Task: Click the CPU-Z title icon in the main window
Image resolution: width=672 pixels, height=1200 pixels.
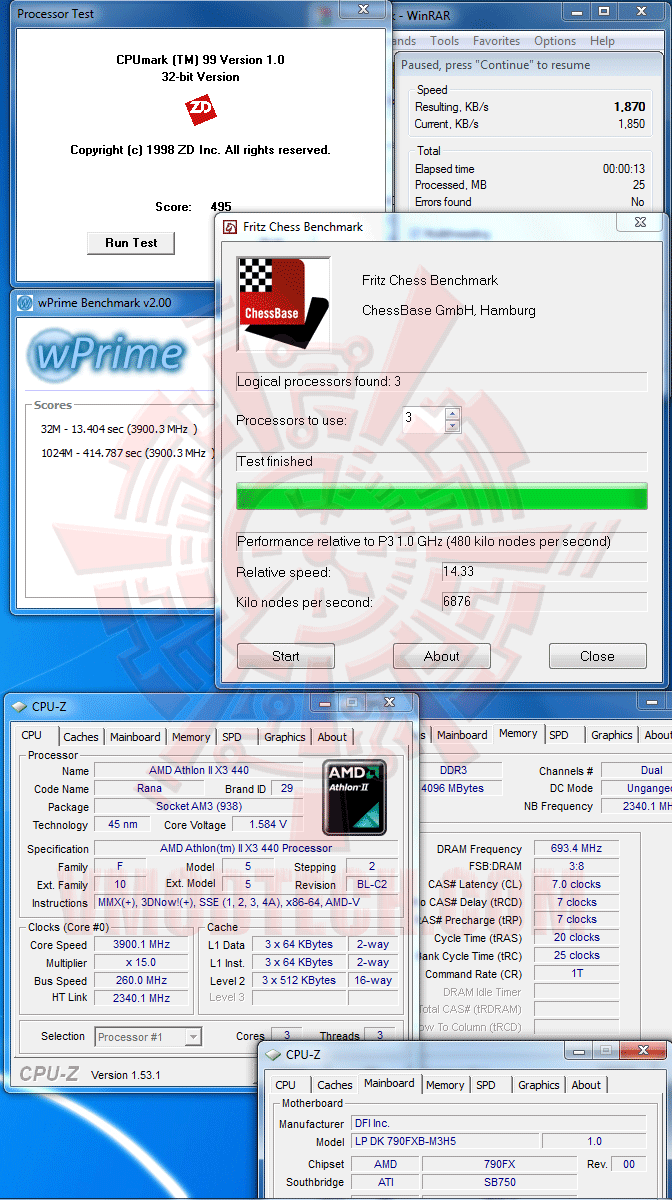Action: [x=20, y=706]
